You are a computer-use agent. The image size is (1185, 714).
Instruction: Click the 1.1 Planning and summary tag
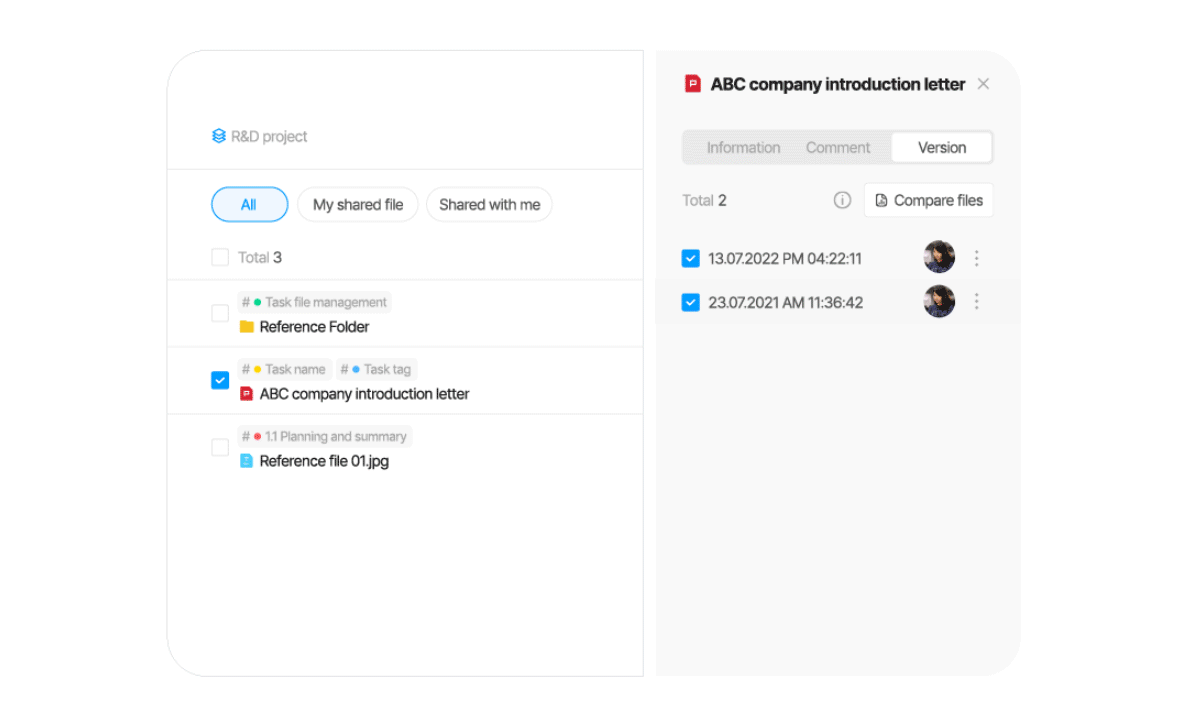pyautogui.click(x=324, y=437)
